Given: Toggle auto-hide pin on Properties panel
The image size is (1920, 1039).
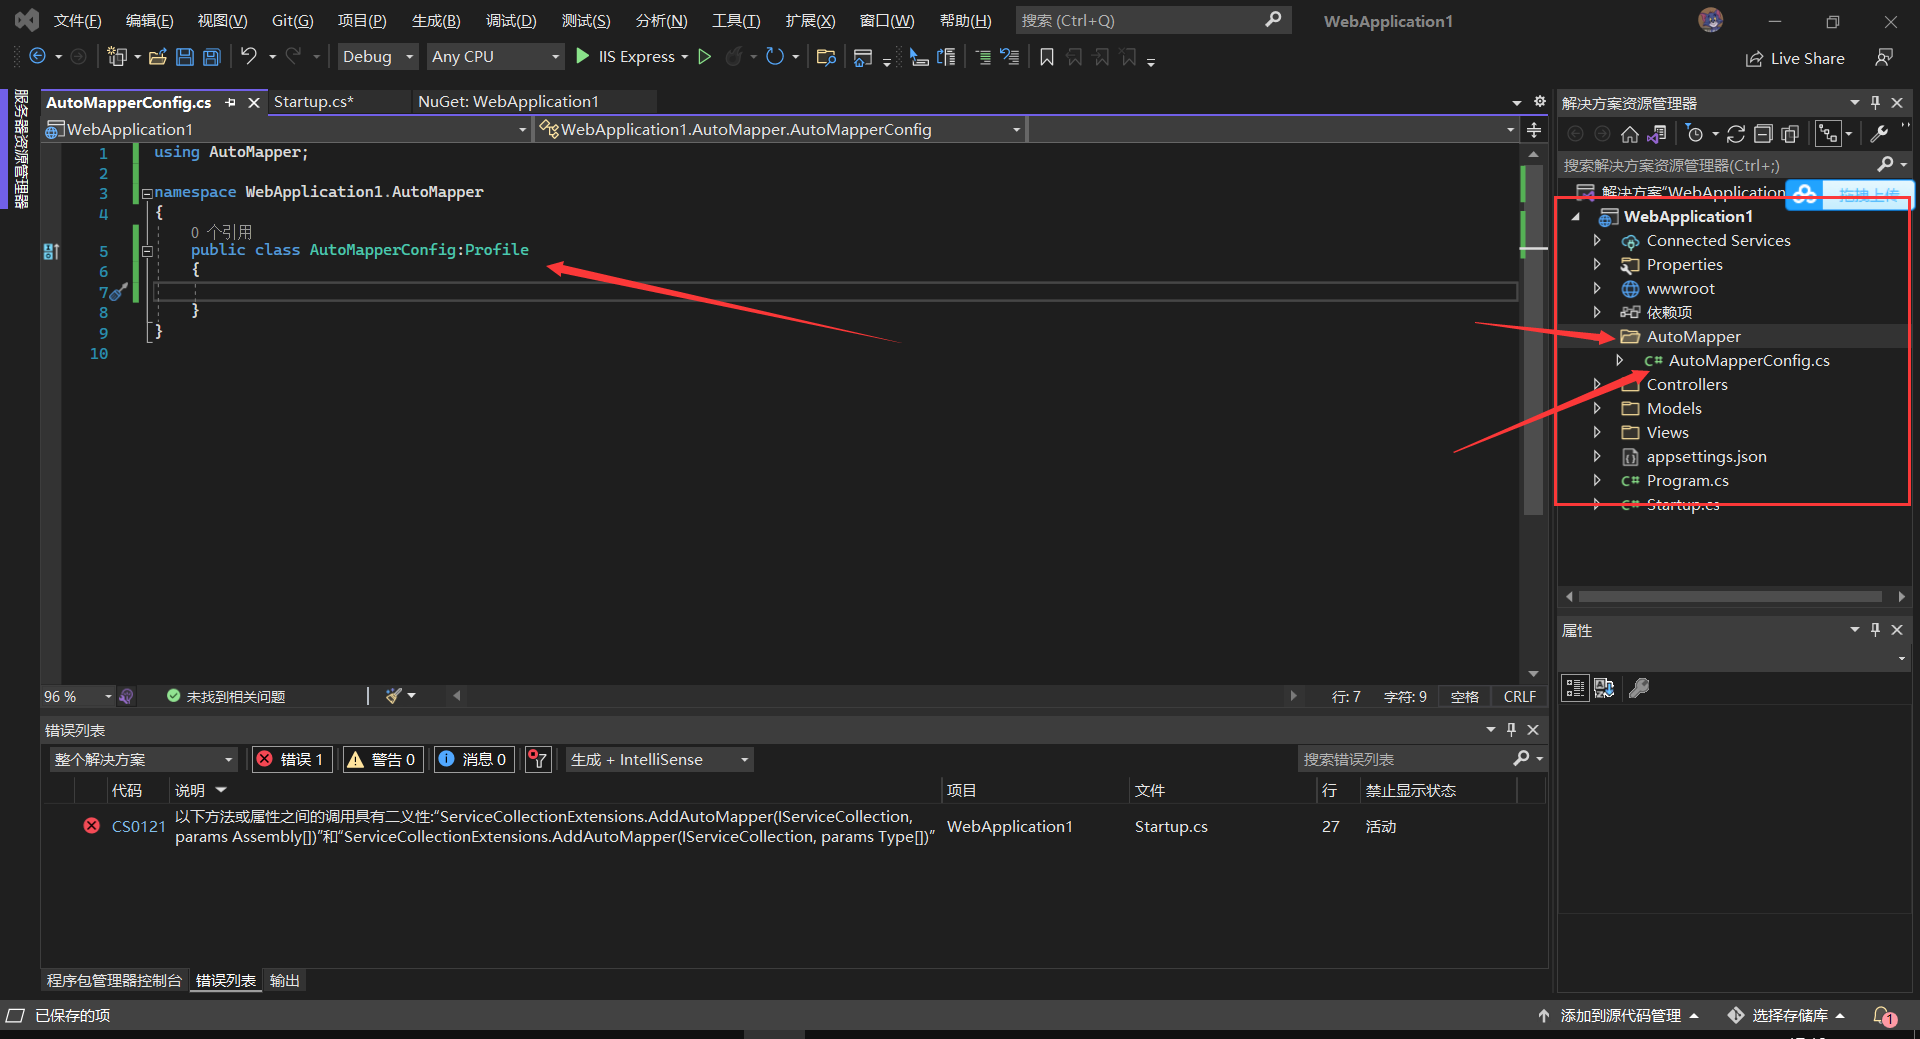Looking at the screenshot, I should tap(1876, 630).
